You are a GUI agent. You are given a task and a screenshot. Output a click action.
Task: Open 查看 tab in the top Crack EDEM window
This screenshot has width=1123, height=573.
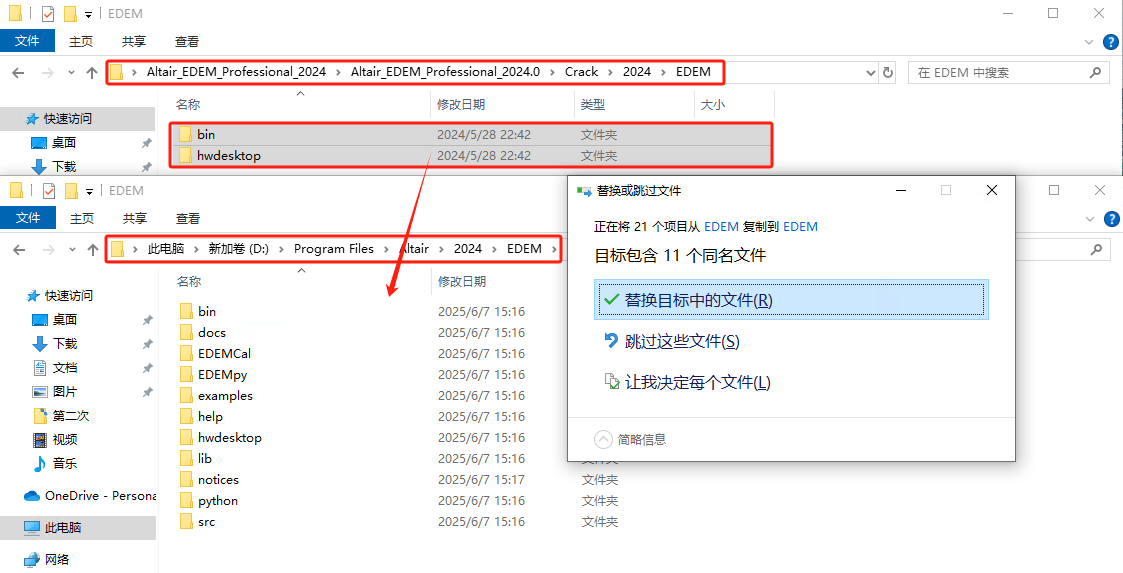point(187,42)
